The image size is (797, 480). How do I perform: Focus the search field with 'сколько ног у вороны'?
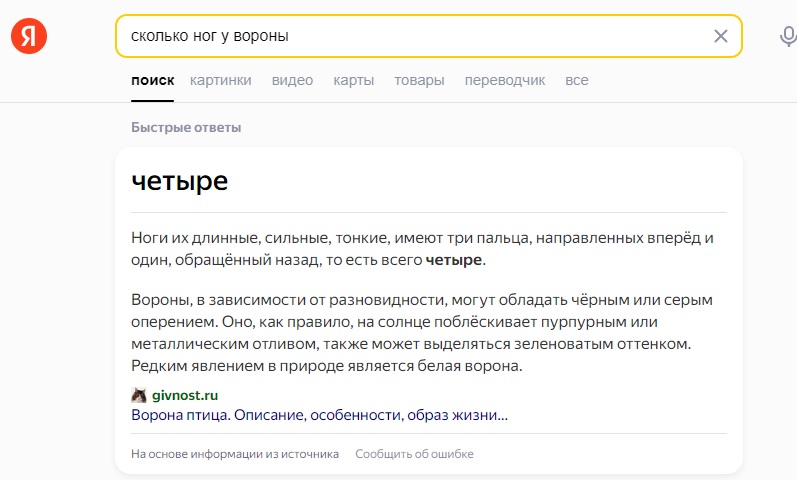[428, 36]
